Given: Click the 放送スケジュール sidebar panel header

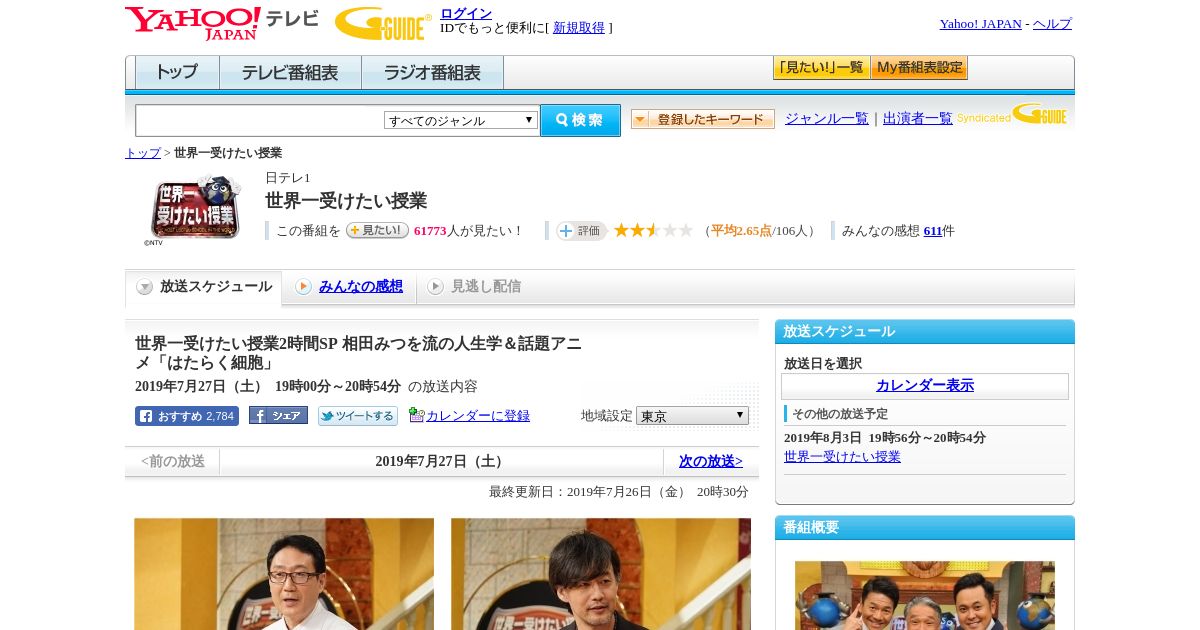Looking at the screenshot, I should coord(925,332).
